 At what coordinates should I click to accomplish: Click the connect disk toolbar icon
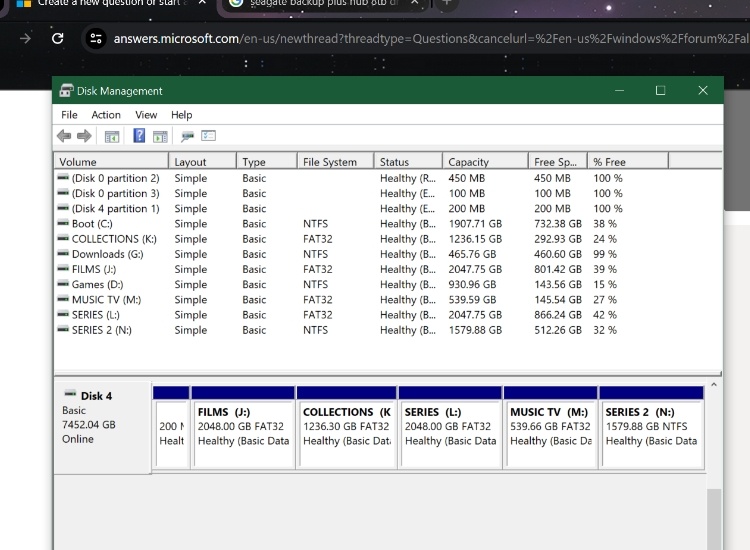(x=188, y=137)
